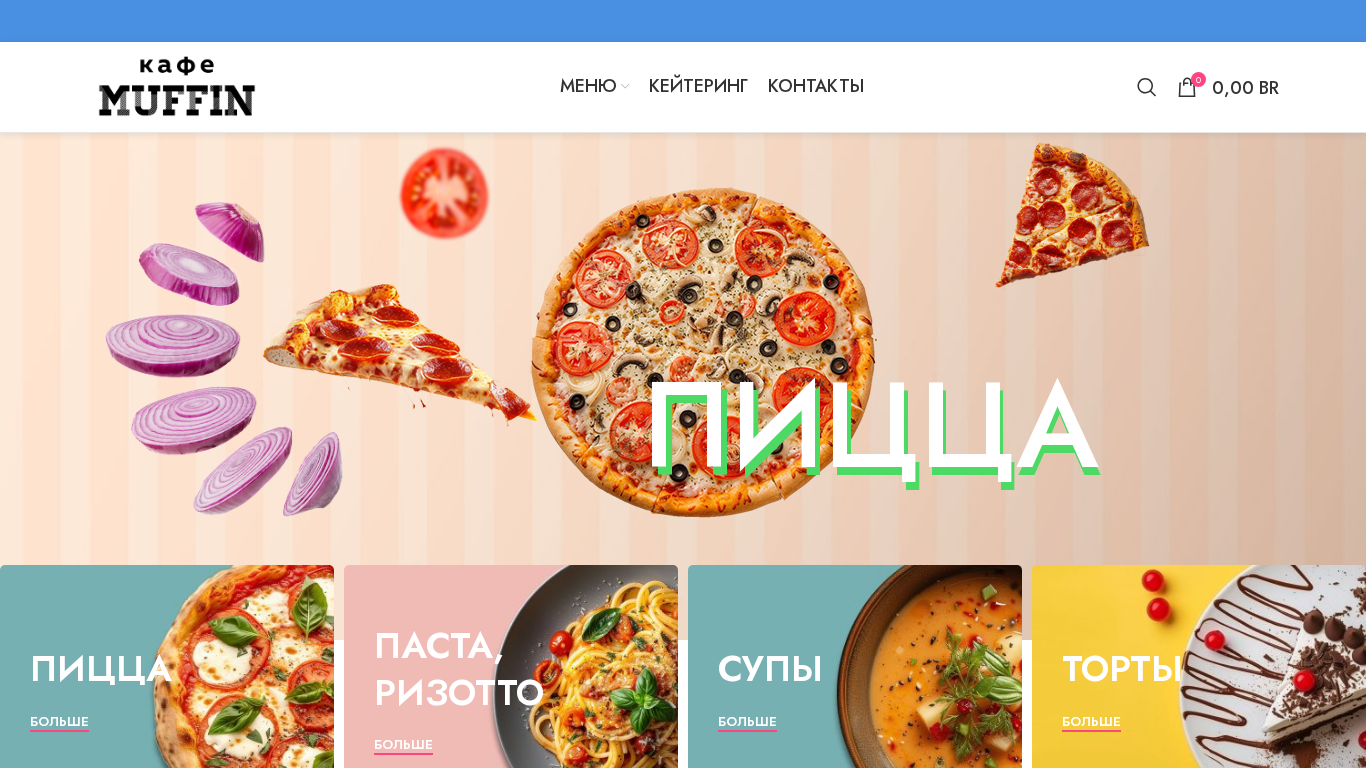Screen dimensions: 1366x768
Task: Open the shopping bag cart icon
Action: pyautogui.click(x=1187, y=88)
